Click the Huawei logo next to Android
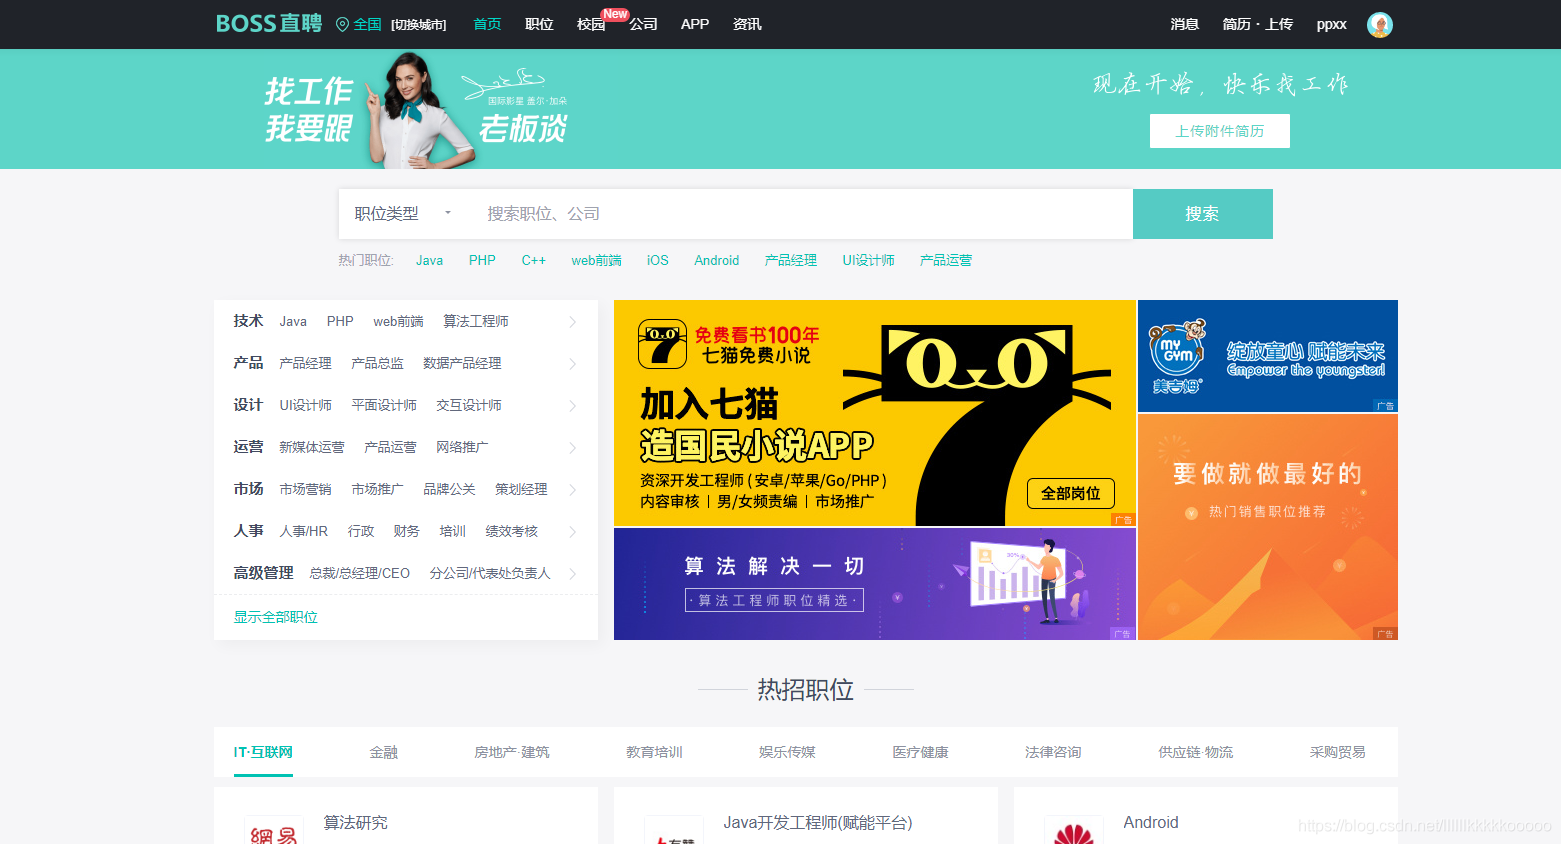This screenshot has height=844, width=1561. pyautogui.click(x=1073, y=833)
